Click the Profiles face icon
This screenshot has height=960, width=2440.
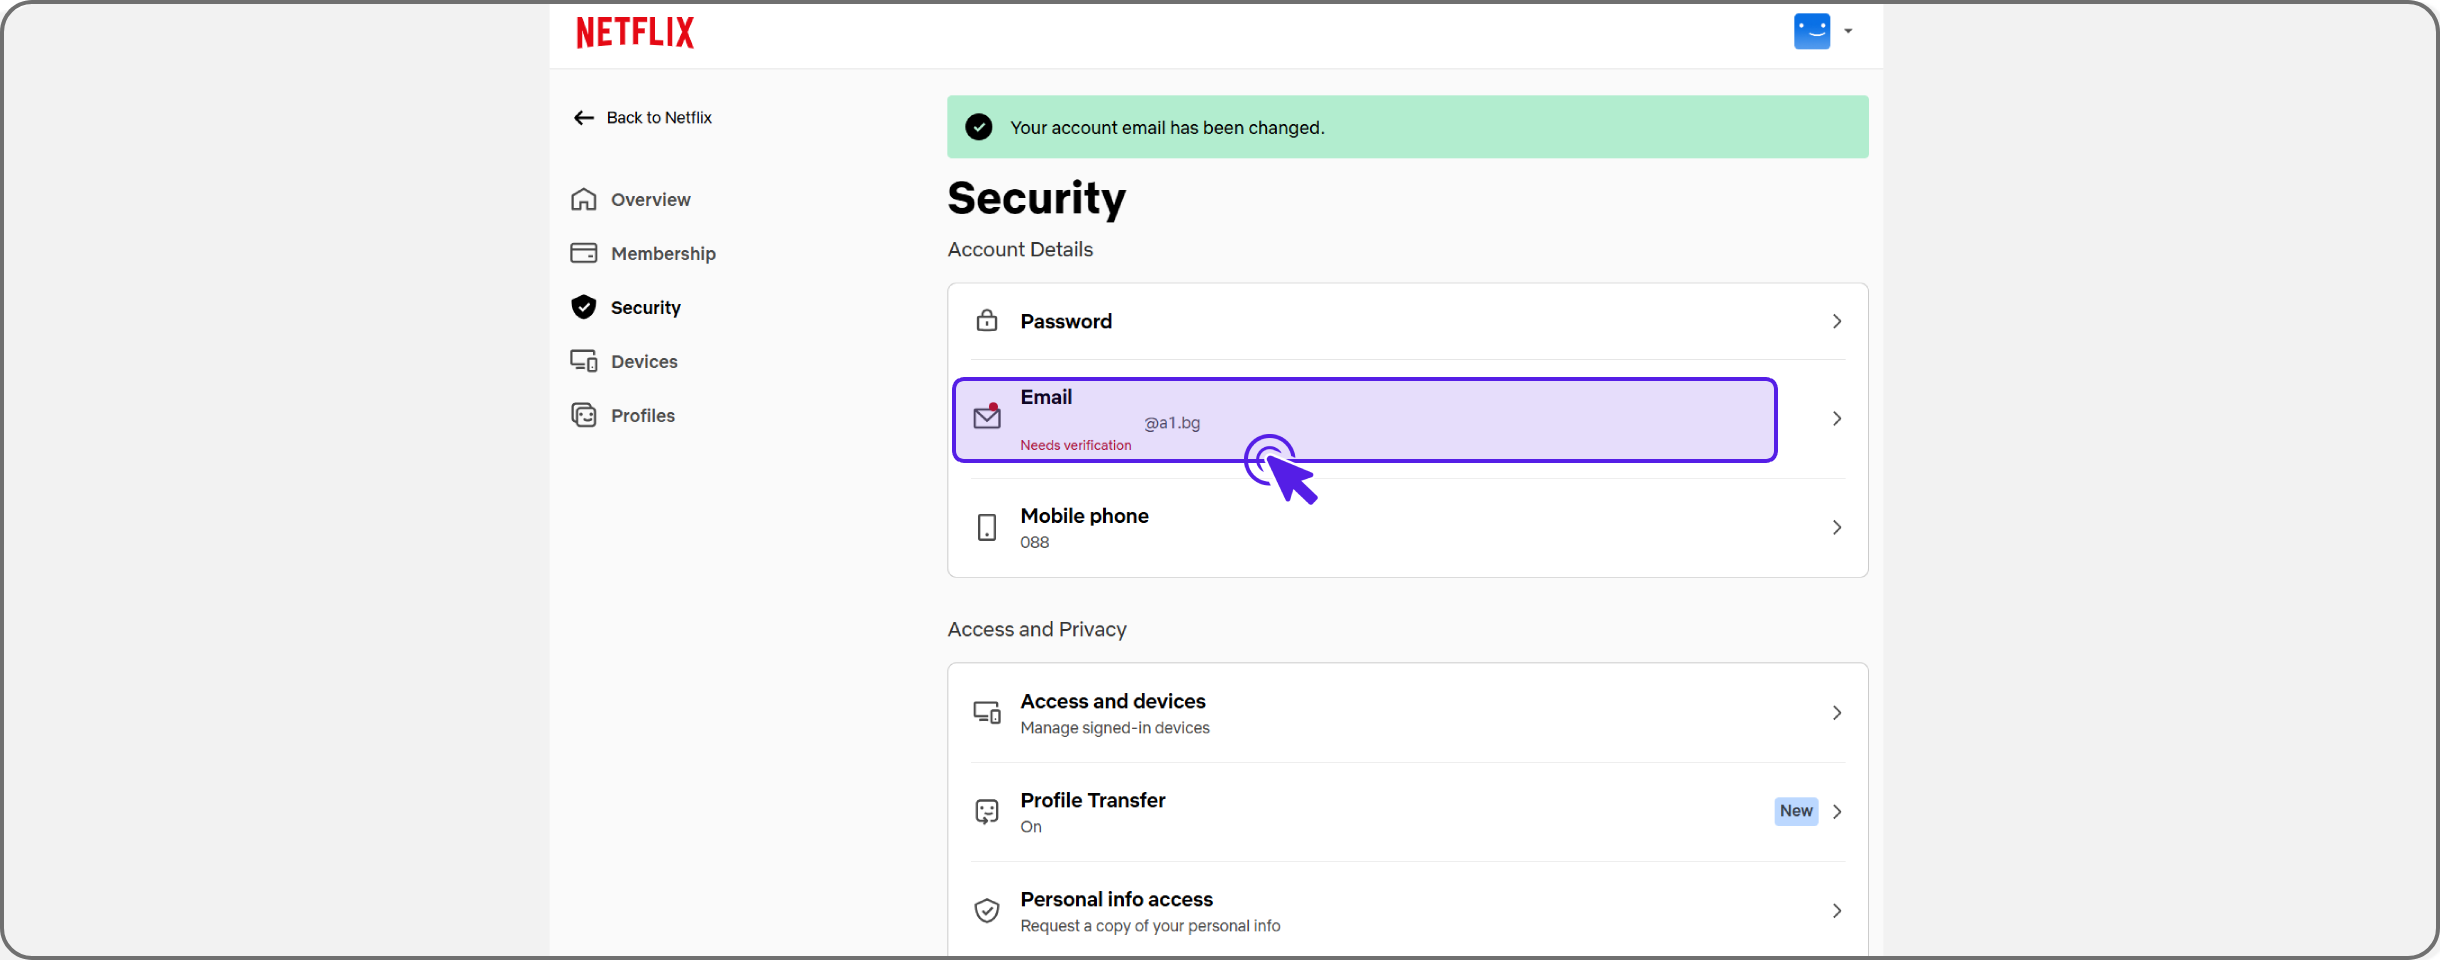[584, 415]
